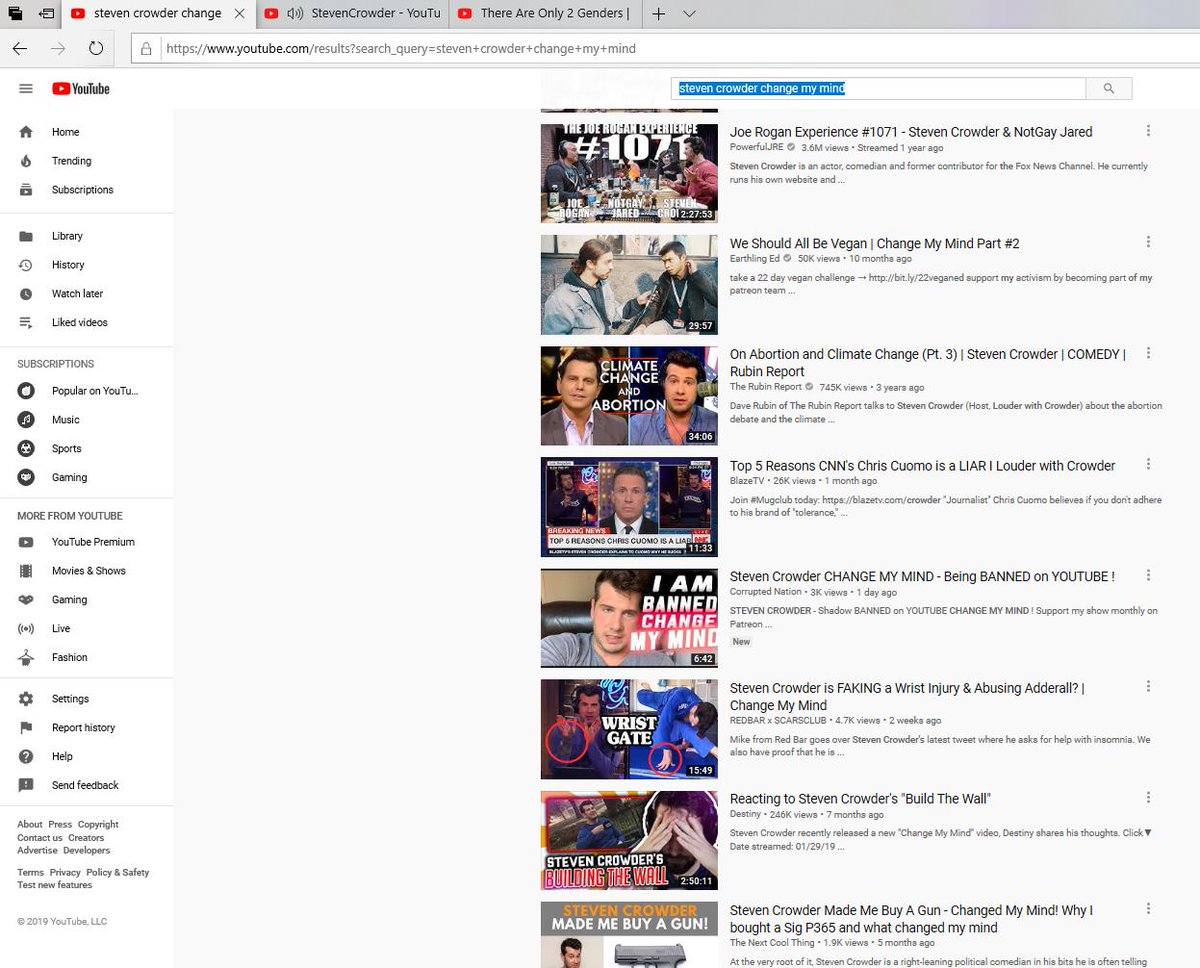Click the browser back arrow
1200x968 pixels.
coord(20,48)
